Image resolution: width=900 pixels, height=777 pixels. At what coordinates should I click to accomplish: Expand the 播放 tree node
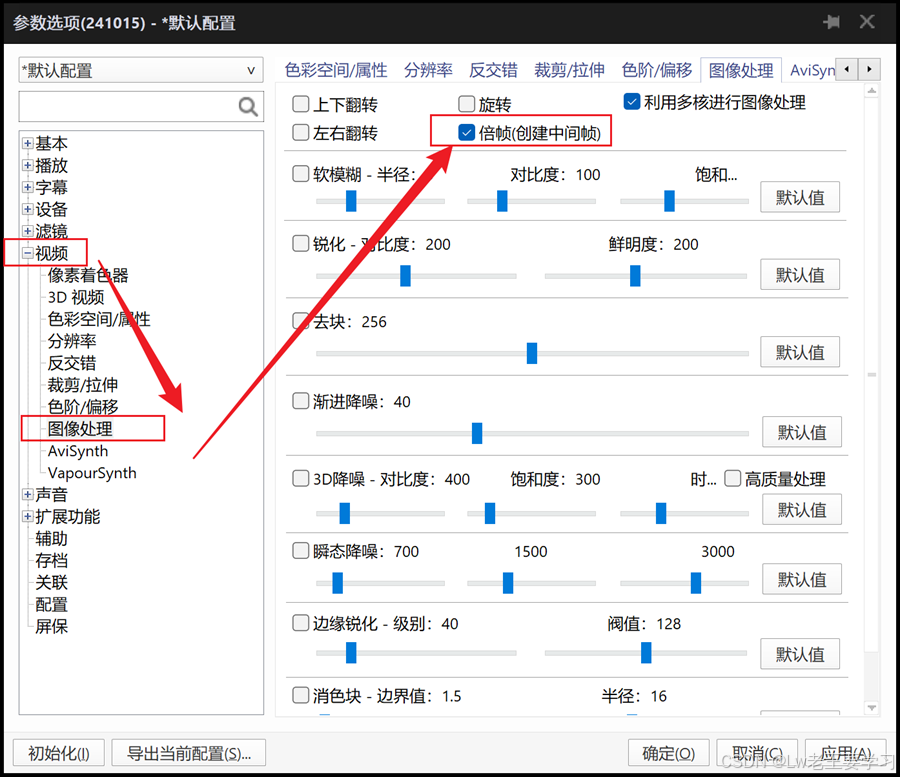click(28, 165)
